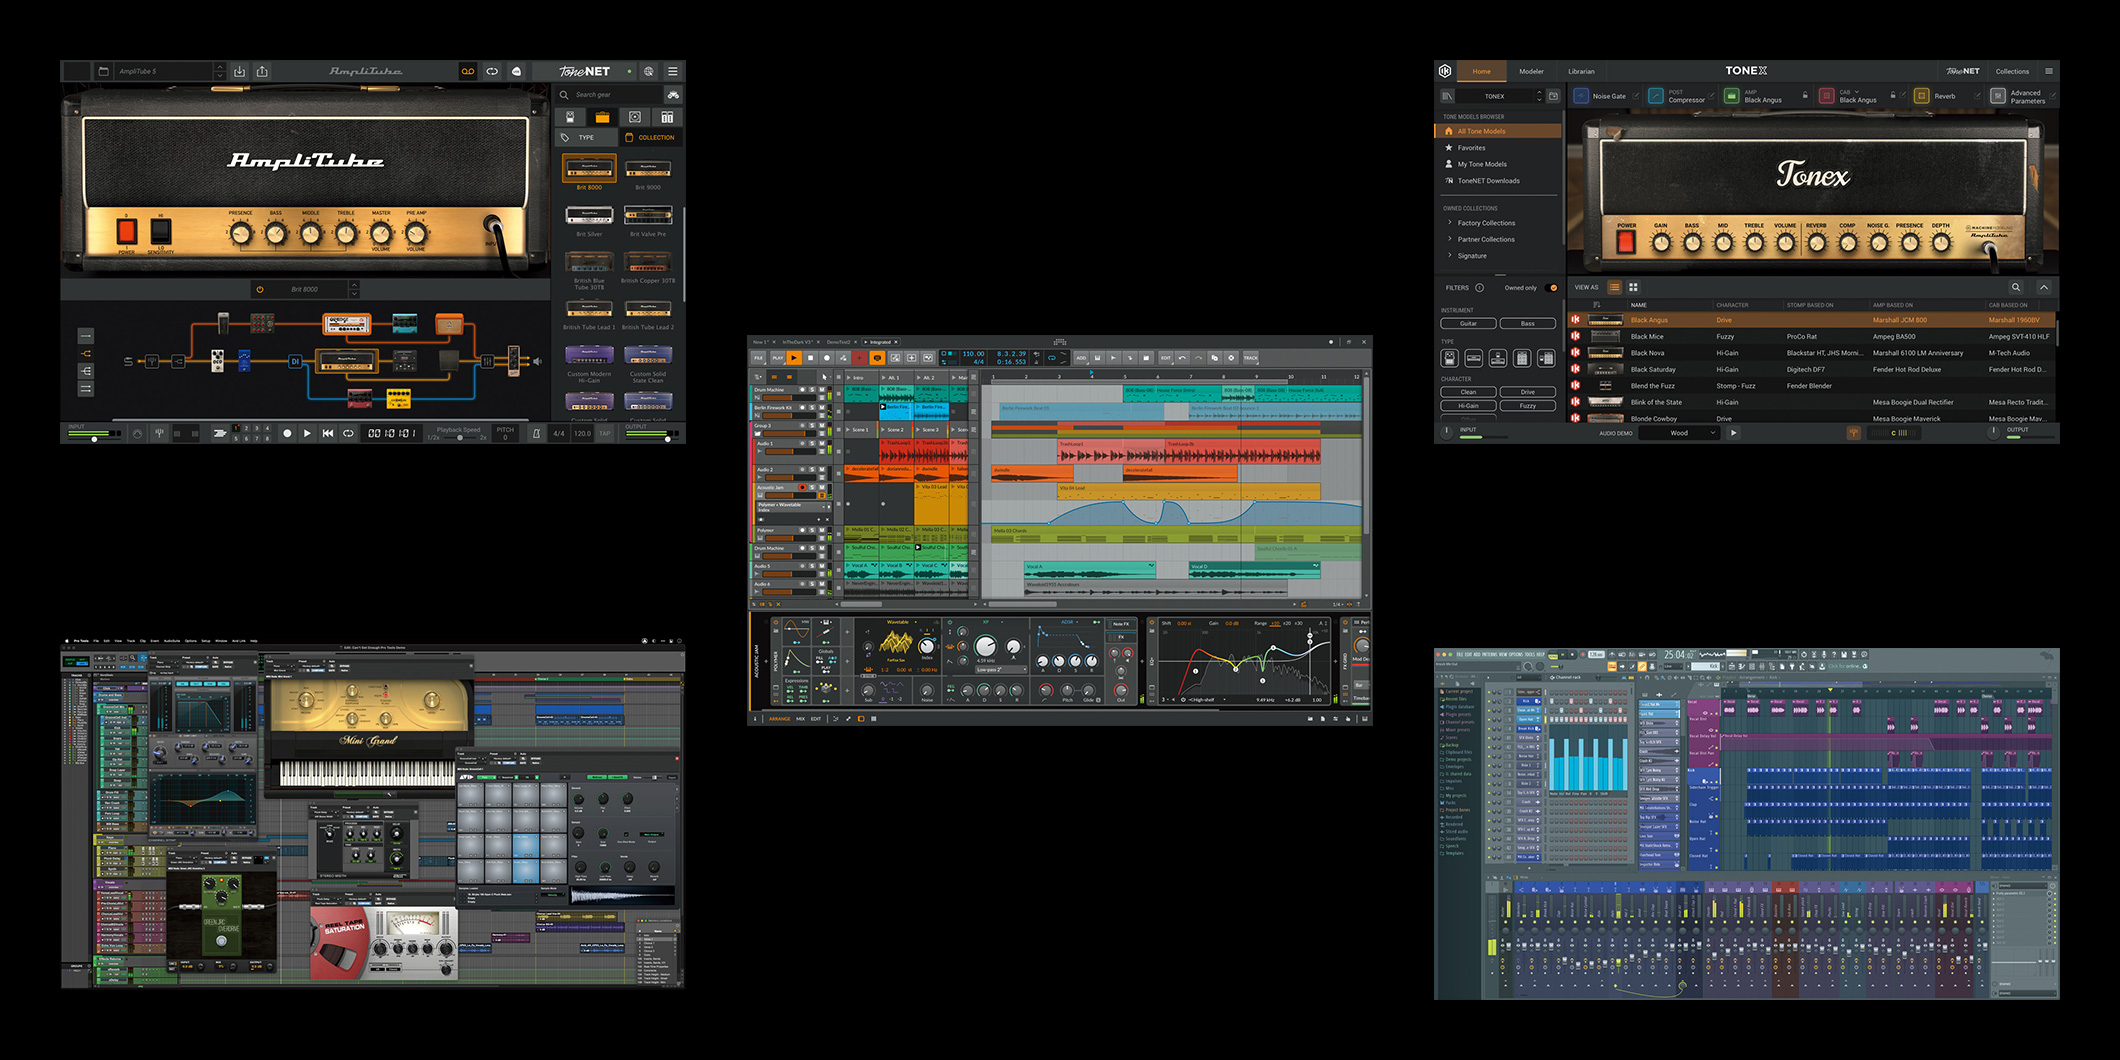Switch to the MIX view in Bitwig
This screenshot has width=2120, height=1060.
pos(800,718)
